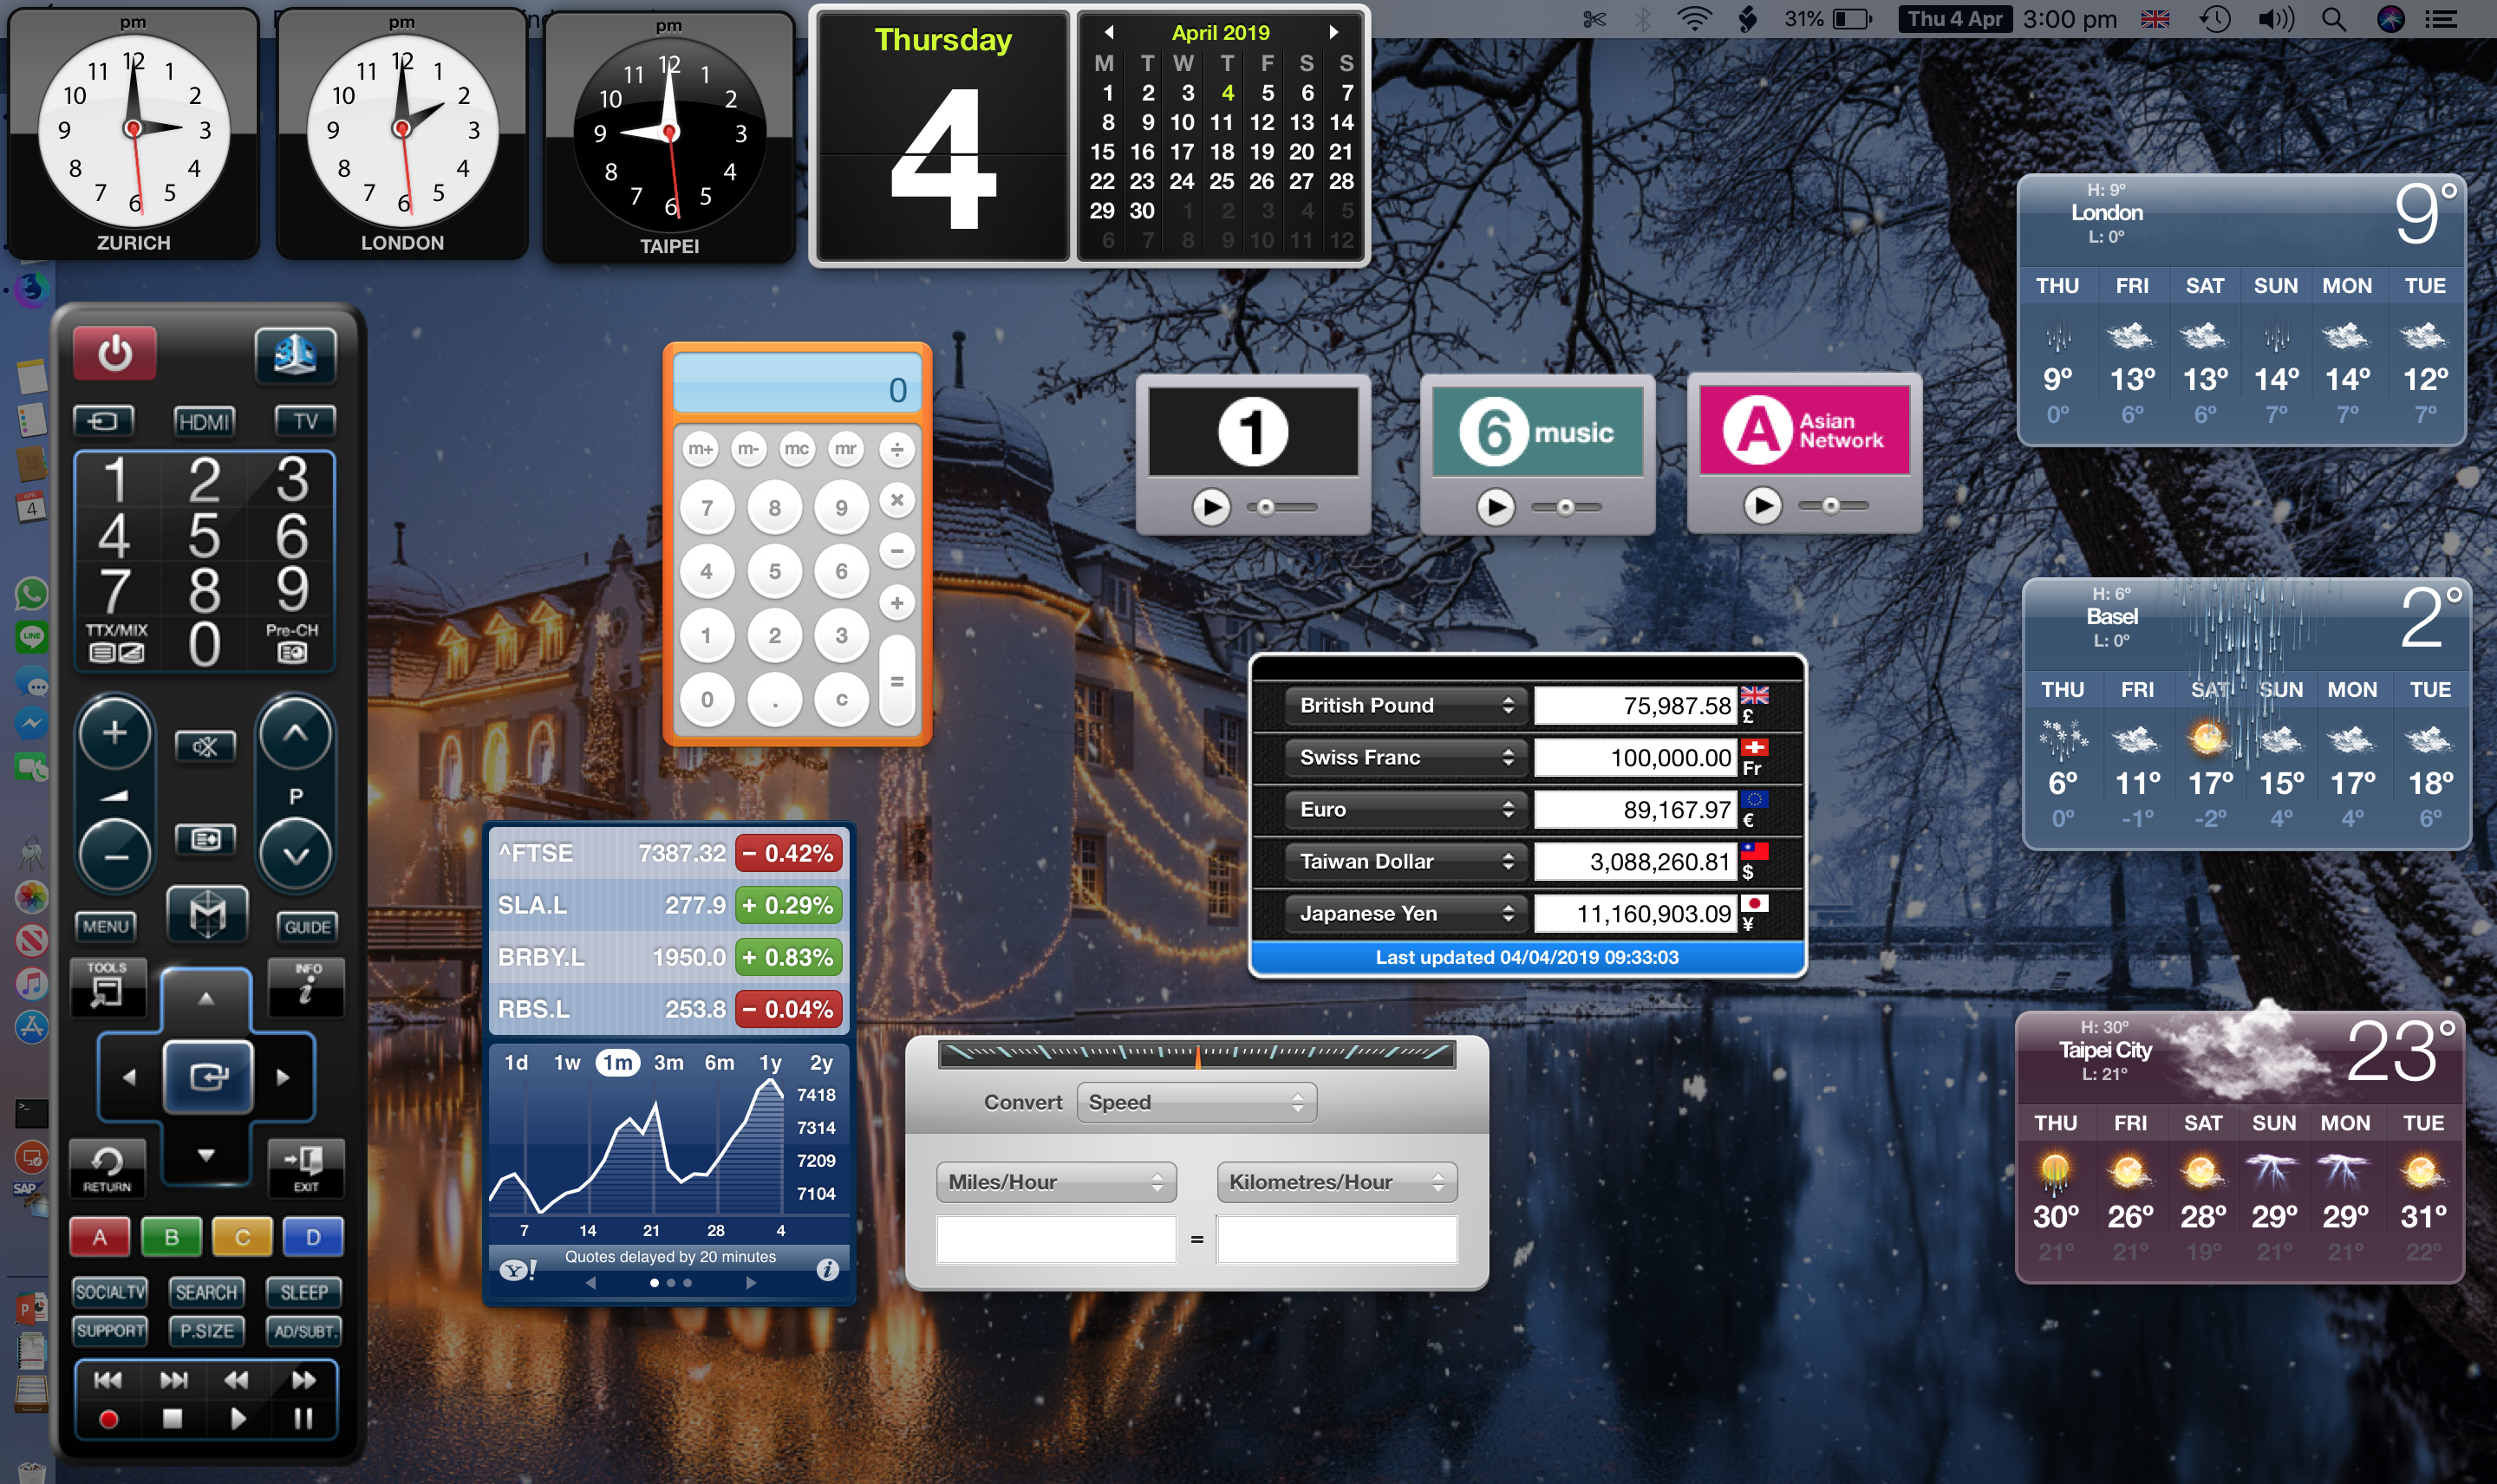
Task: Play BBC Radio 1 station
Action: pyautogui.click(x=1211, y=508)
